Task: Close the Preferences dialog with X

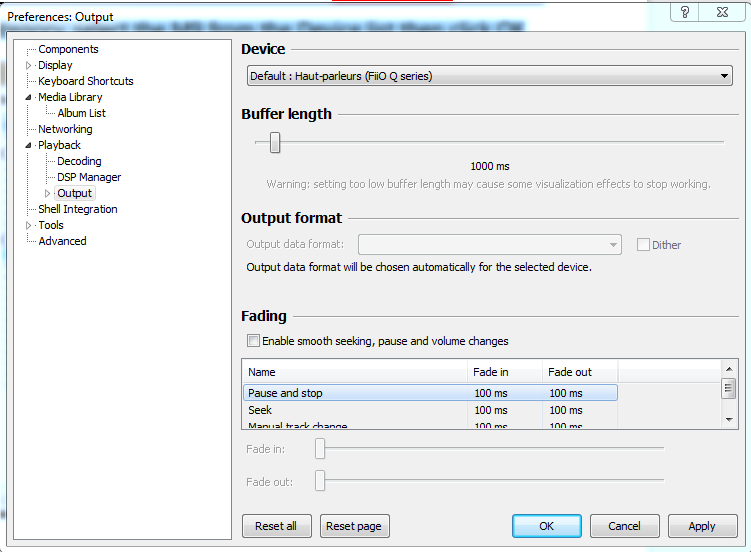Action: tap(722, 12)
